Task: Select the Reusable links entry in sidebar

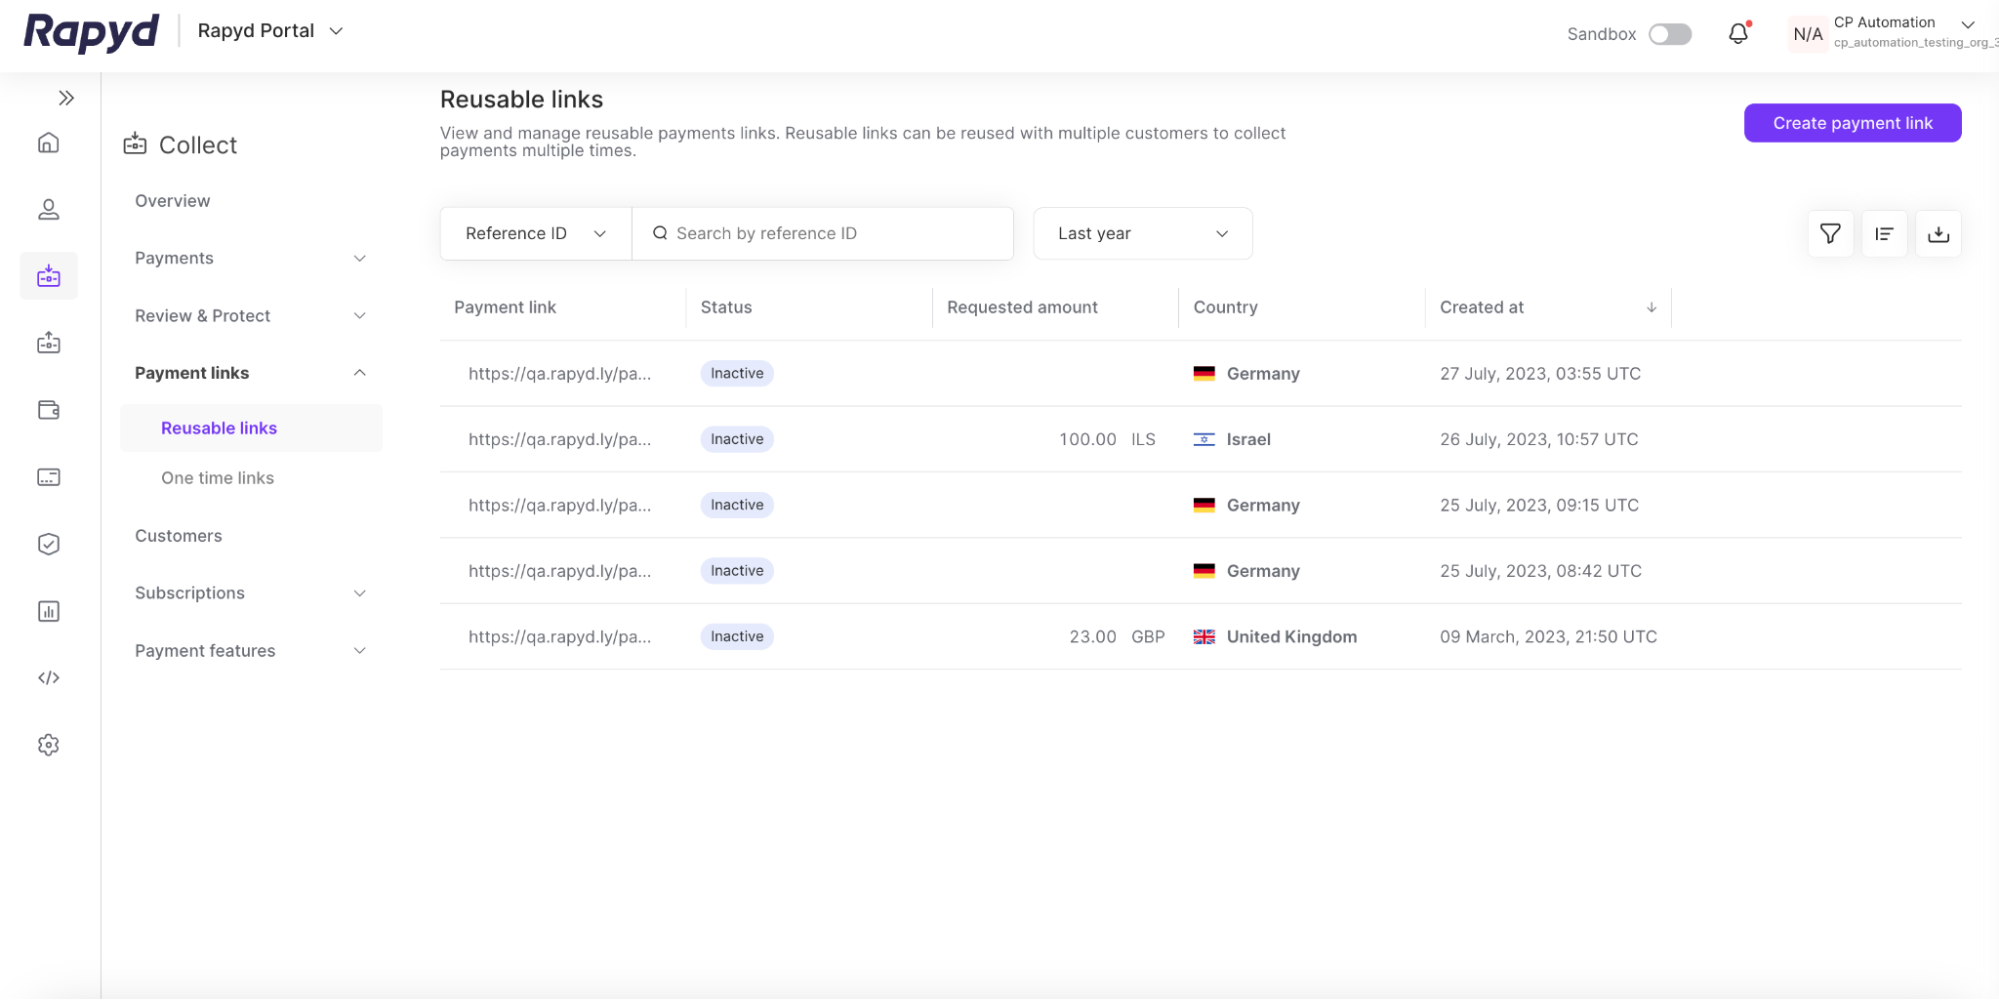Action: pos(219,427)
